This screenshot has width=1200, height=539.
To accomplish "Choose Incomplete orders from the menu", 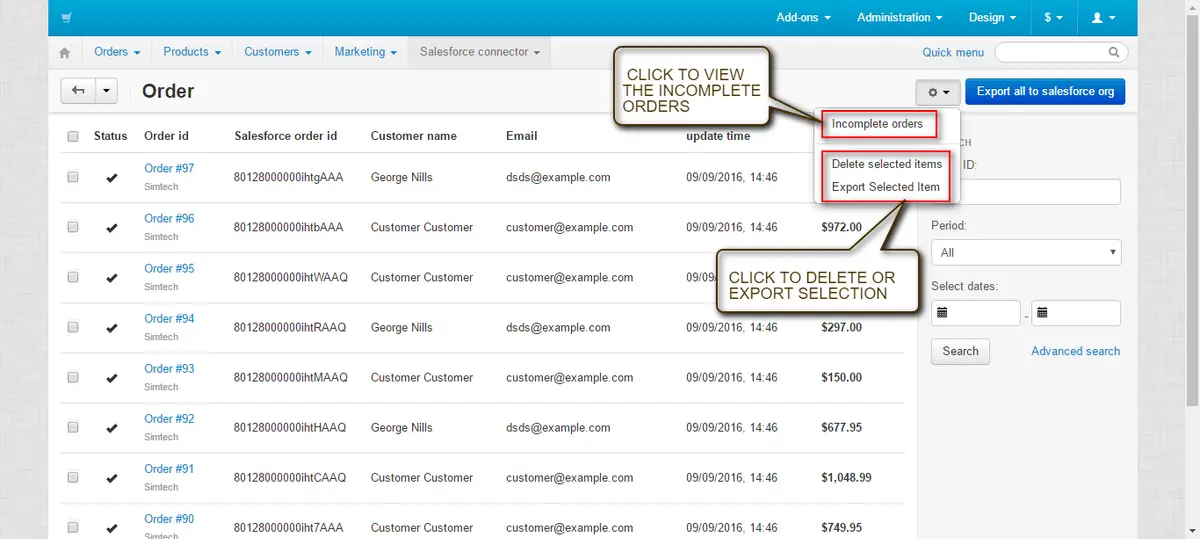I will [877, 124].
